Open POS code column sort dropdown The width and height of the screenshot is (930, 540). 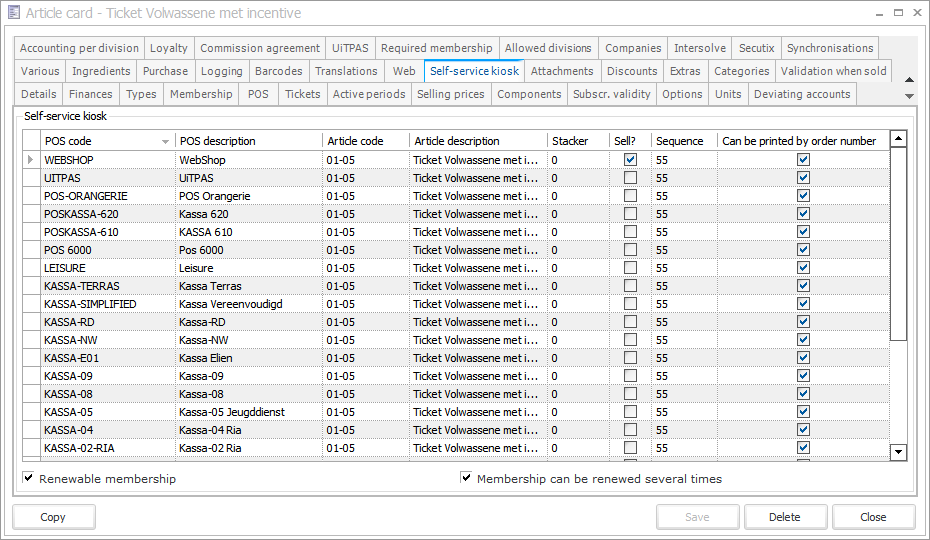click(165, 142)
